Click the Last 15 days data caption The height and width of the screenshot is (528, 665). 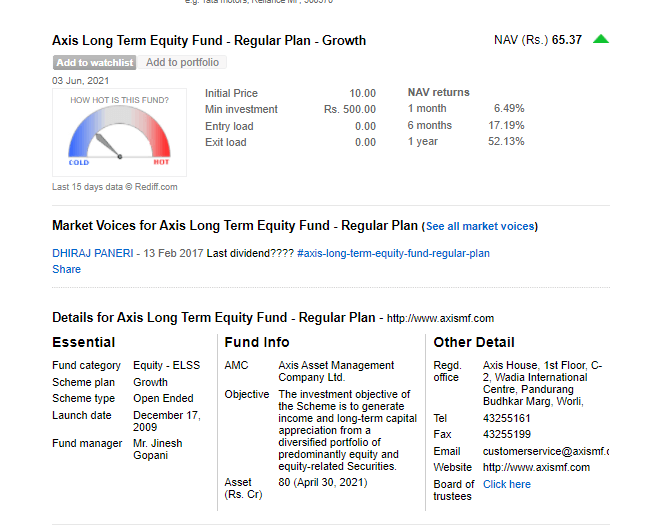115,187
